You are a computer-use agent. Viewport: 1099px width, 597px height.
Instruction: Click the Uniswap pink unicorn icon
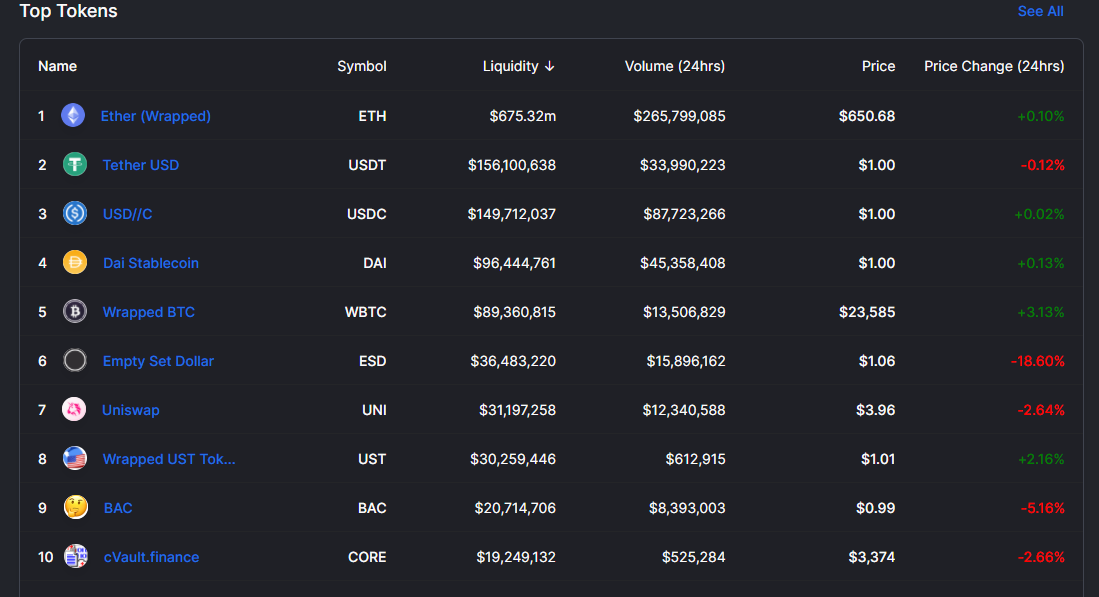click(x=74, y=409)
